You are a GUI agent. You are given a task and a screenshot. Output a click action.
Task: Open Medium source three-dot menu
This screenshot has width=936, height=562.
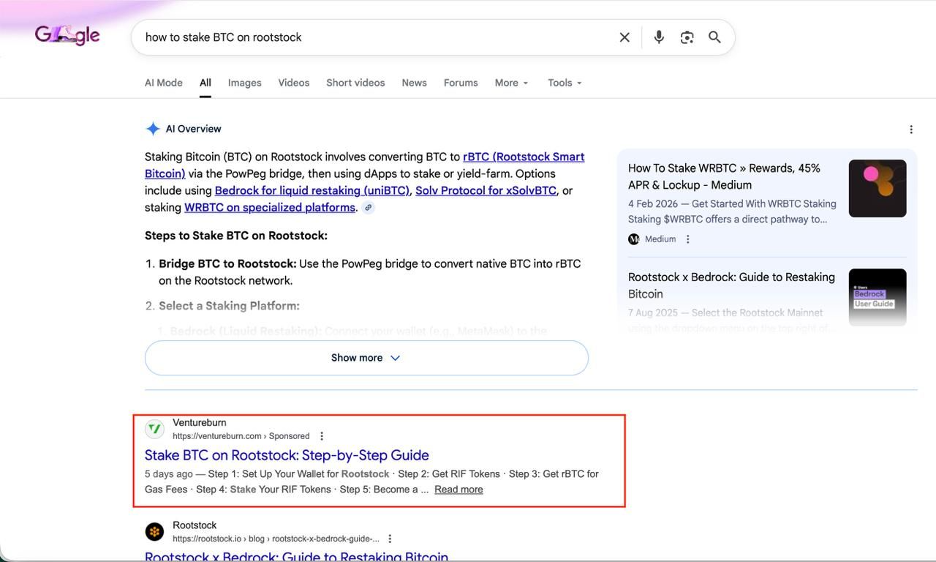[688, 239]
